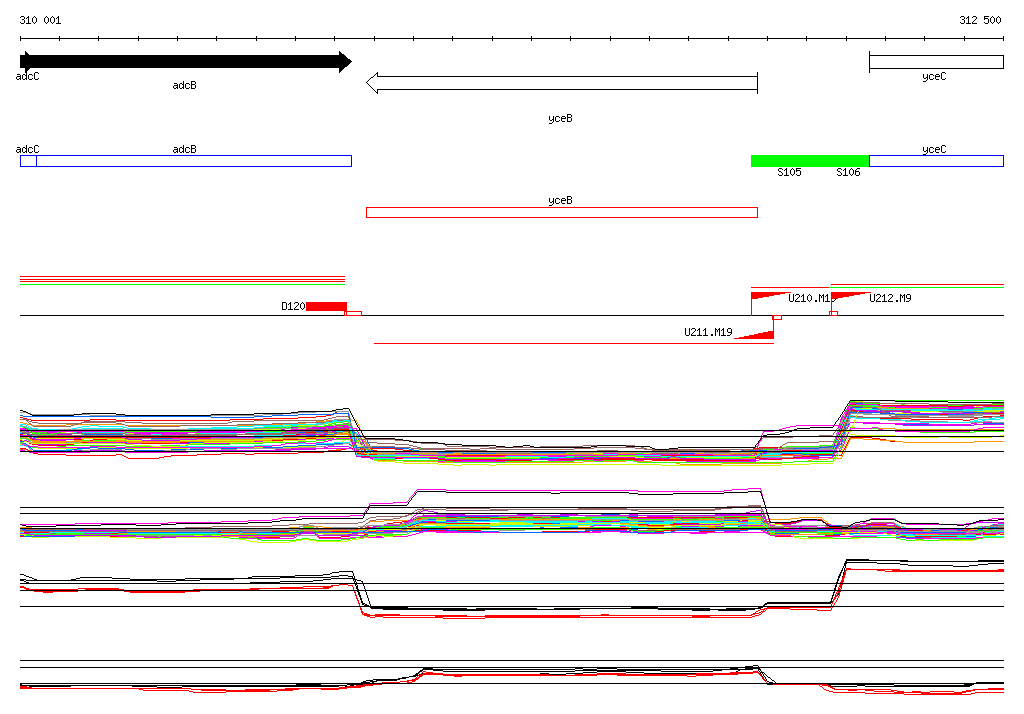Click the small red open box after D120
The image size is (1024, 714).
point(353,314)
